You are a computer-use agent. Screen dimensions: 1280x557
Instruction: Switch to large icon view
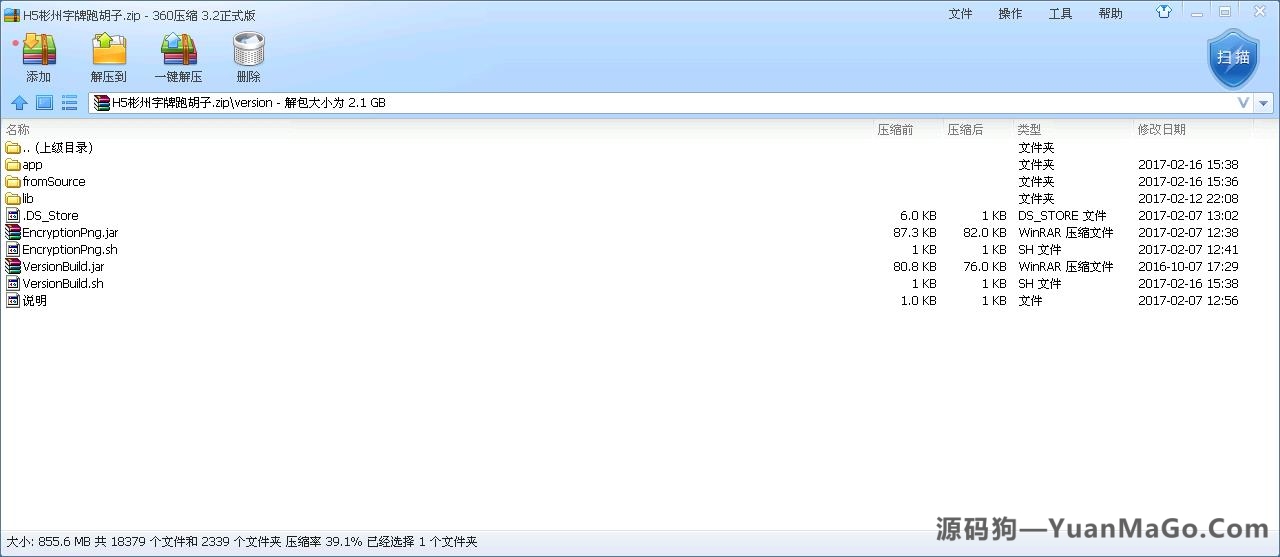click(44, 103)
